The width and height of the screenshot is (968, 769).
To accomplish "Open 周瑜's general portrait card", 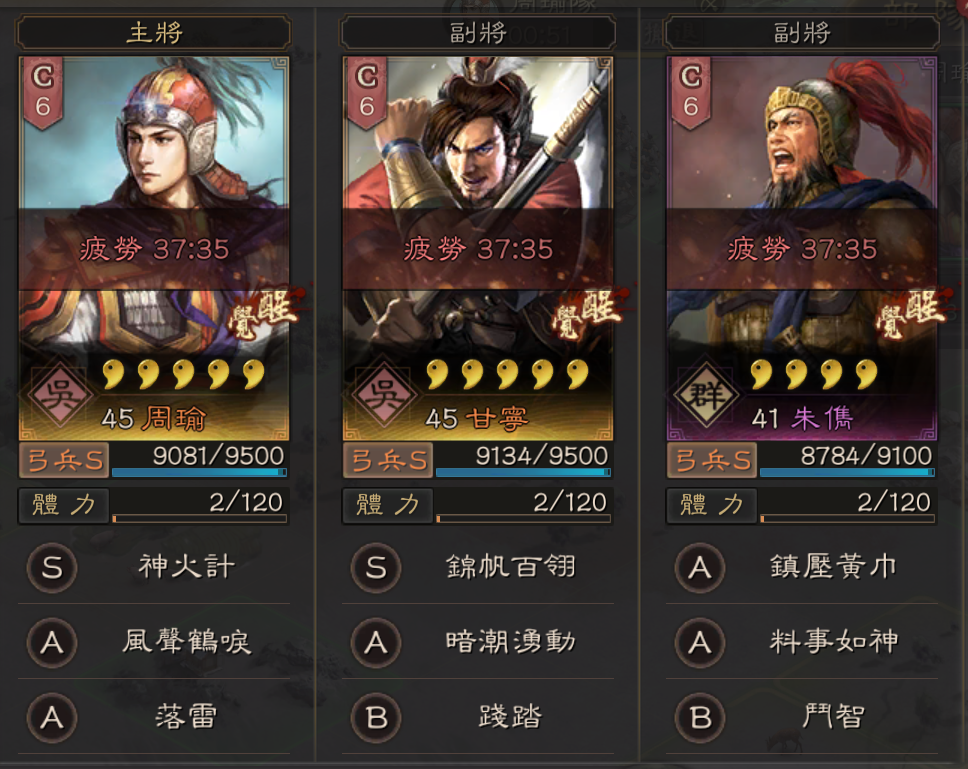I will pyautogui.click(x=154, y=248).
